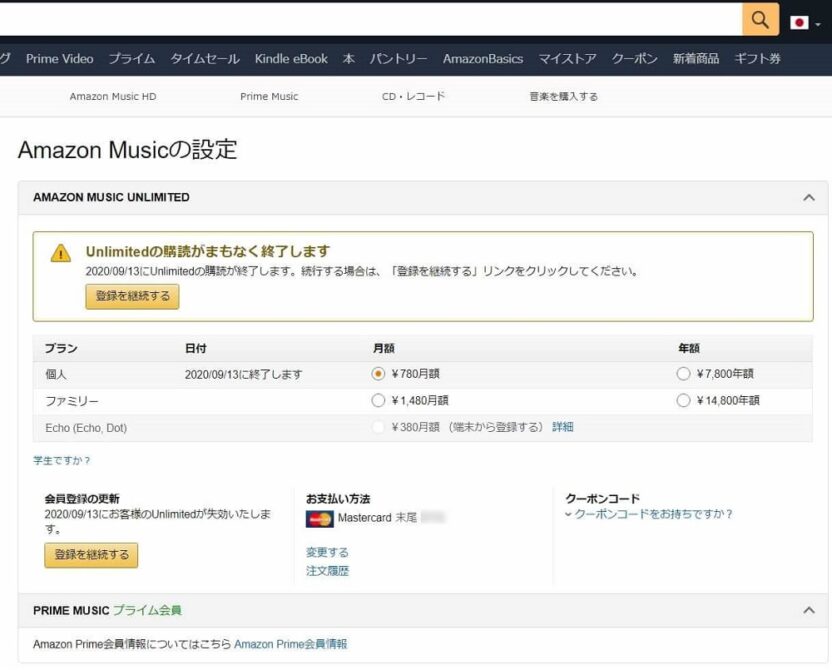Open ギフト券 in the navigation bar

point(757,59)
